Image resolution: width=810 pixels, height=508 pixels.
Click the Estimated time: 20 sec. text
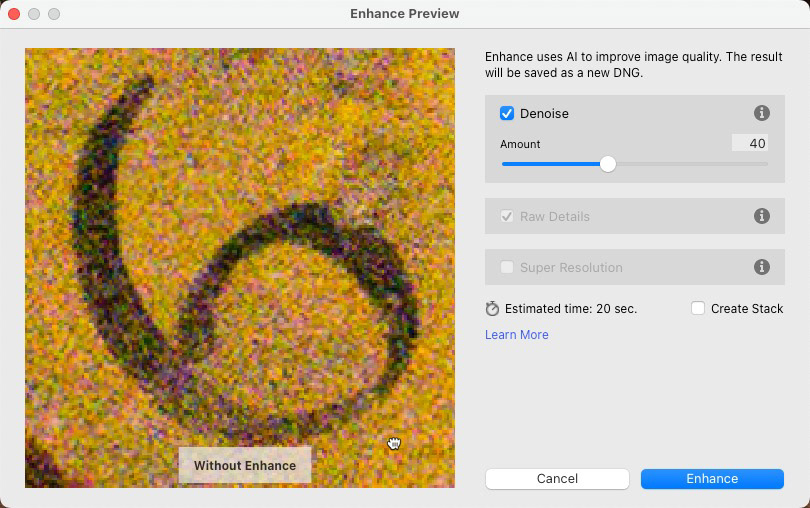coord(571,309)
